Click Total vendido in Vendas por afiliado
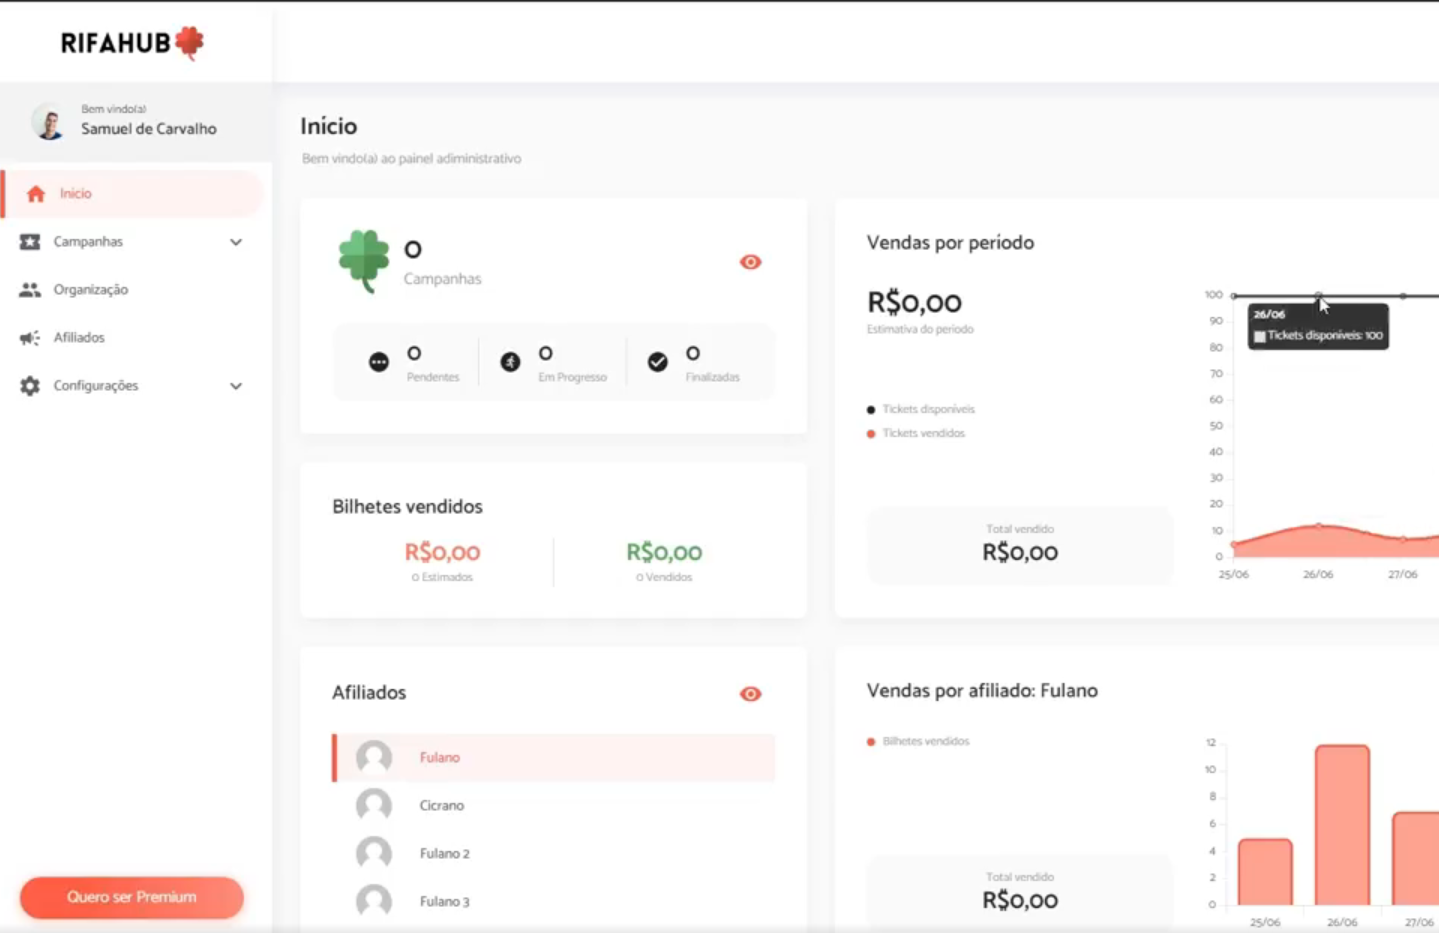The height and width of the screenshot is (933, 1439). pyautogui.click(x=1020, y=892)
